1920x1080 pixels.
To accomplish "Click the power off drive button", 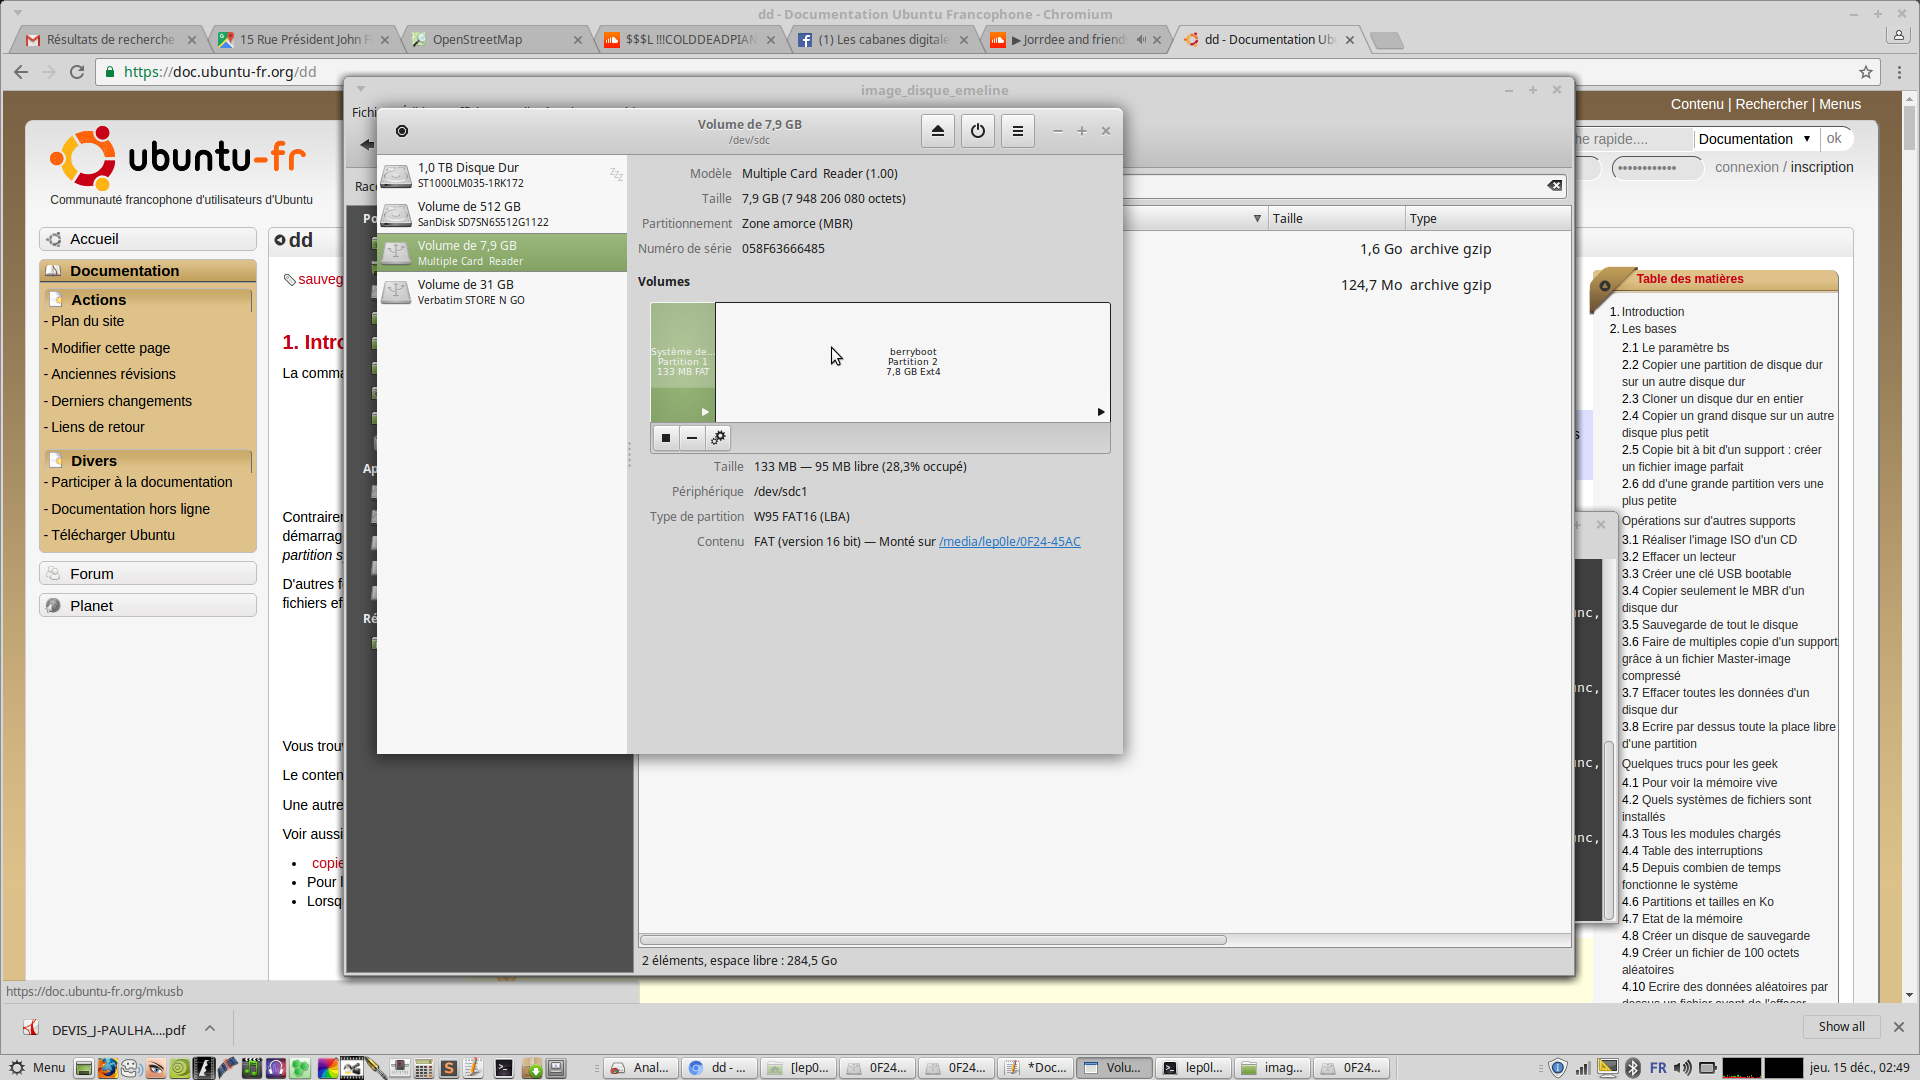I will pyautogui.click(x=977, y=131).
